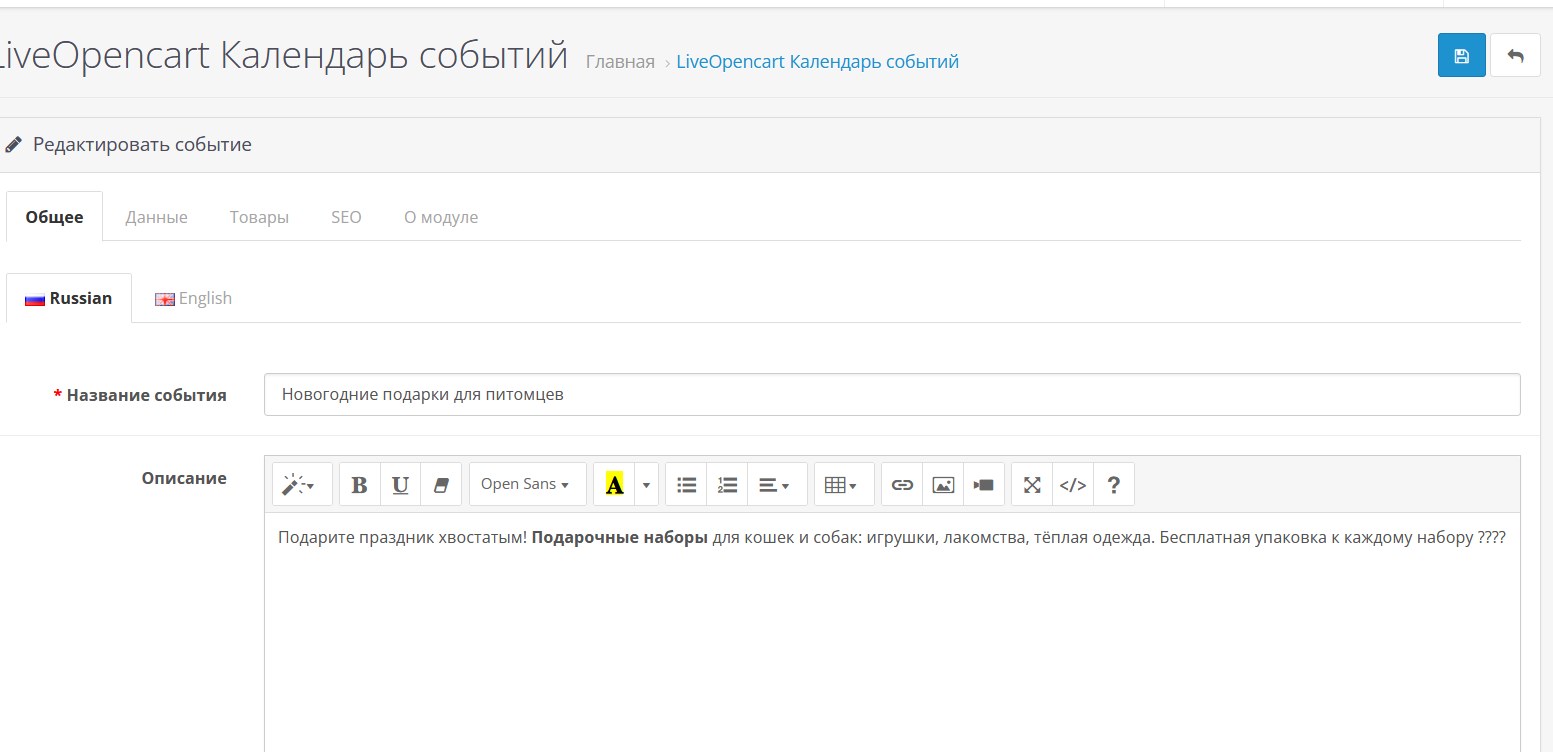The width and height of the screenshot is (1553, 752).
Task: Click the blue Save floppy-disk button
Action: click(x=1461, y=56)
